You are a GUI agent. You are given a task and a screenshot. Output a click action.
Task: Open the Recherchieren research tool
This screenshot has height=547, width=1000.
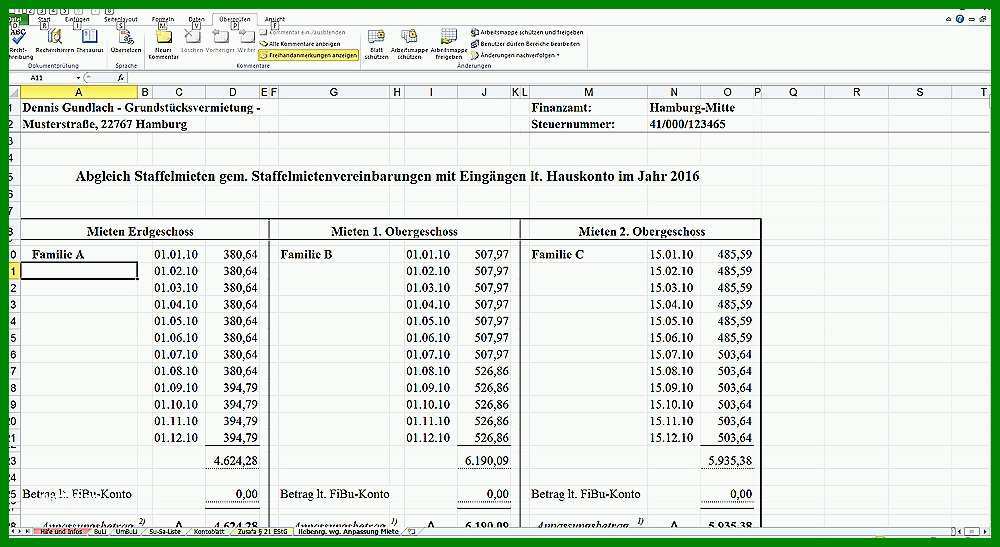[54, 41]
